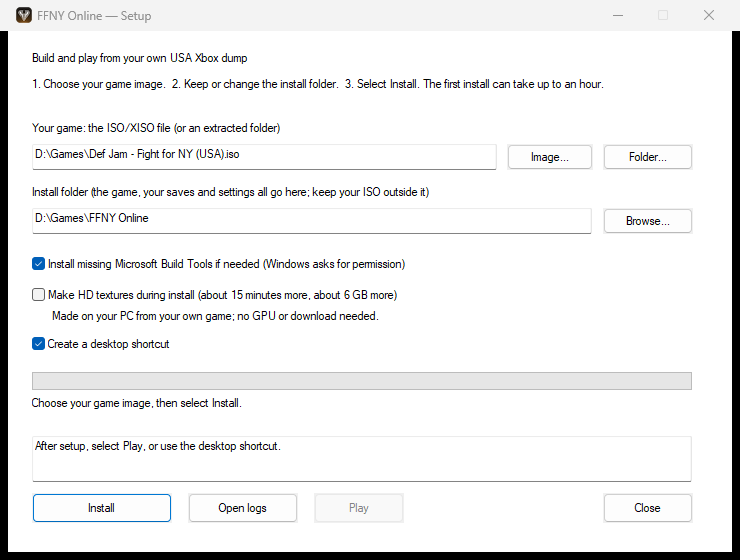Screen dimensions: 740x560
Task: Minimize the Setup window
Action: point(618,16)
